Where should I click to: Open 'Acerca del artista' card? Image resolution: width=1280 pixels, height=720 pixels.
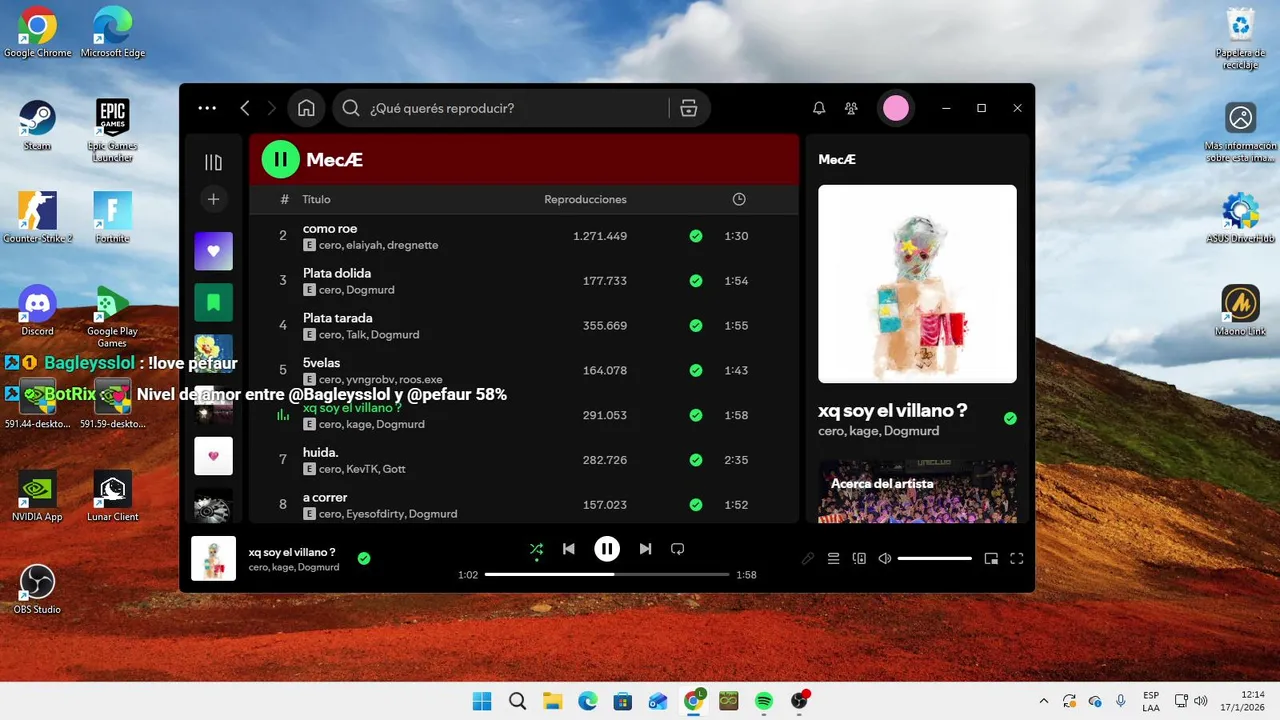917,491
